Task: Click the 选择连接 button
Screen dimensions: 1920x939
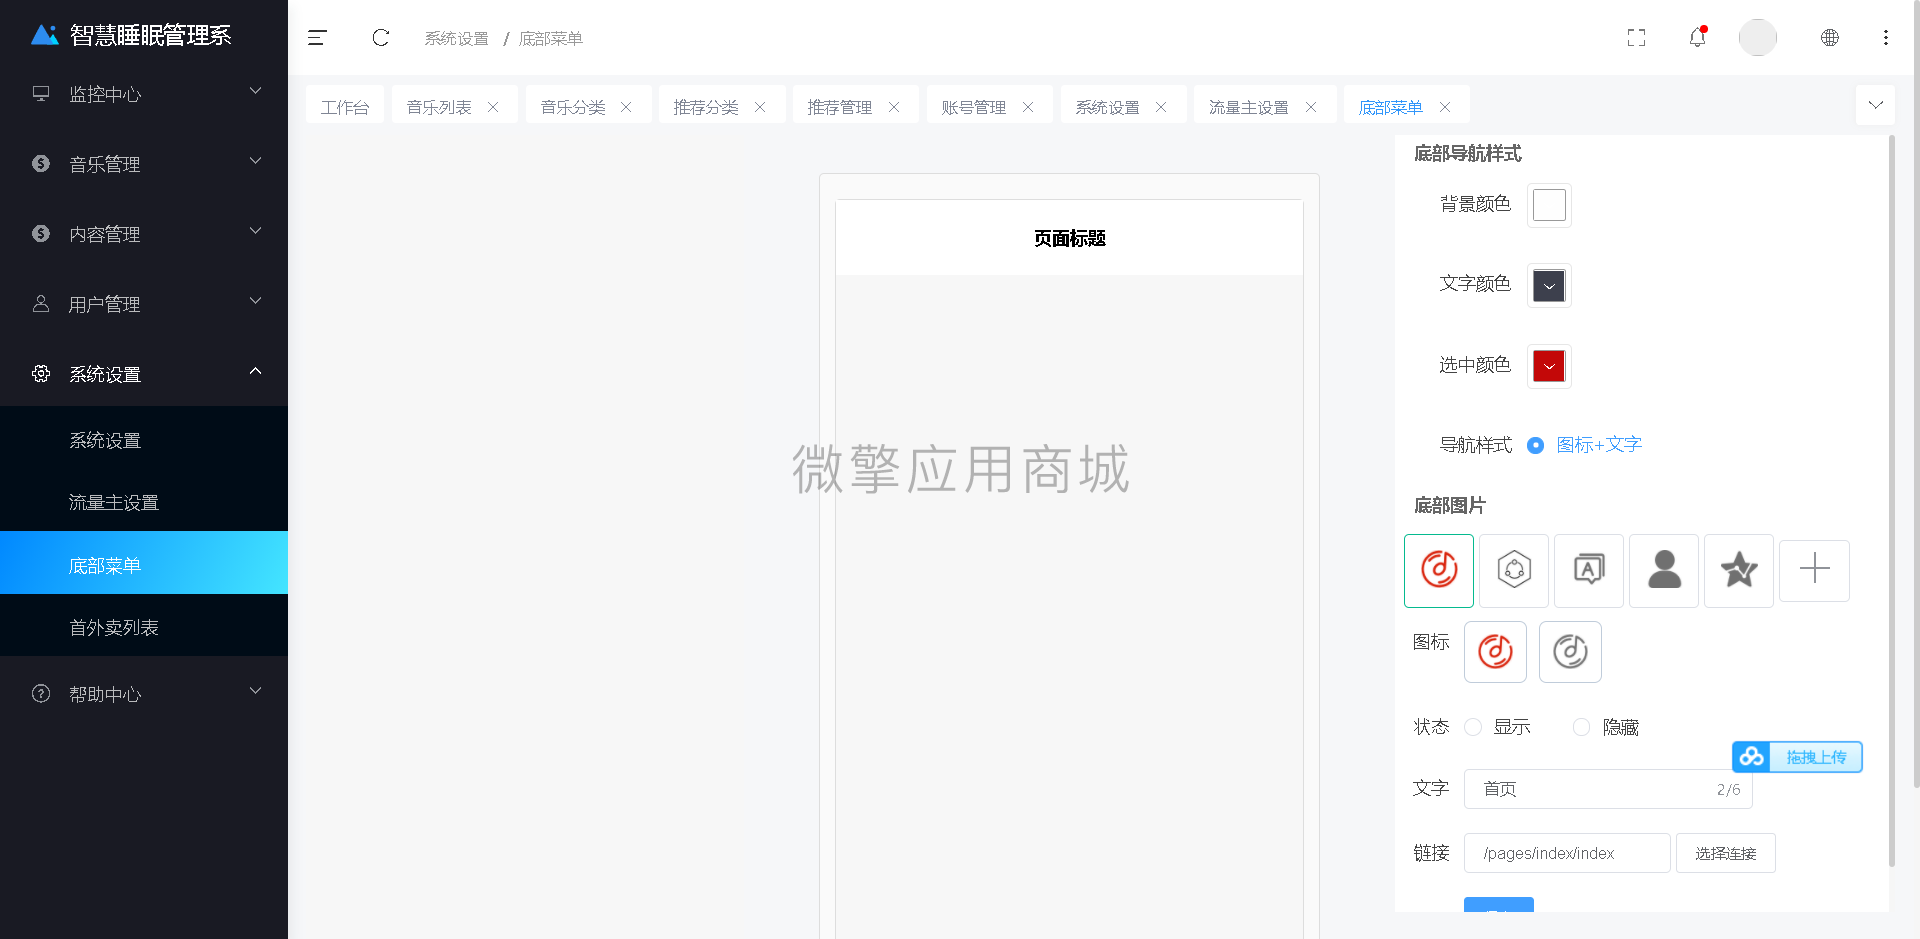Action: click(x=1725, y=853)
